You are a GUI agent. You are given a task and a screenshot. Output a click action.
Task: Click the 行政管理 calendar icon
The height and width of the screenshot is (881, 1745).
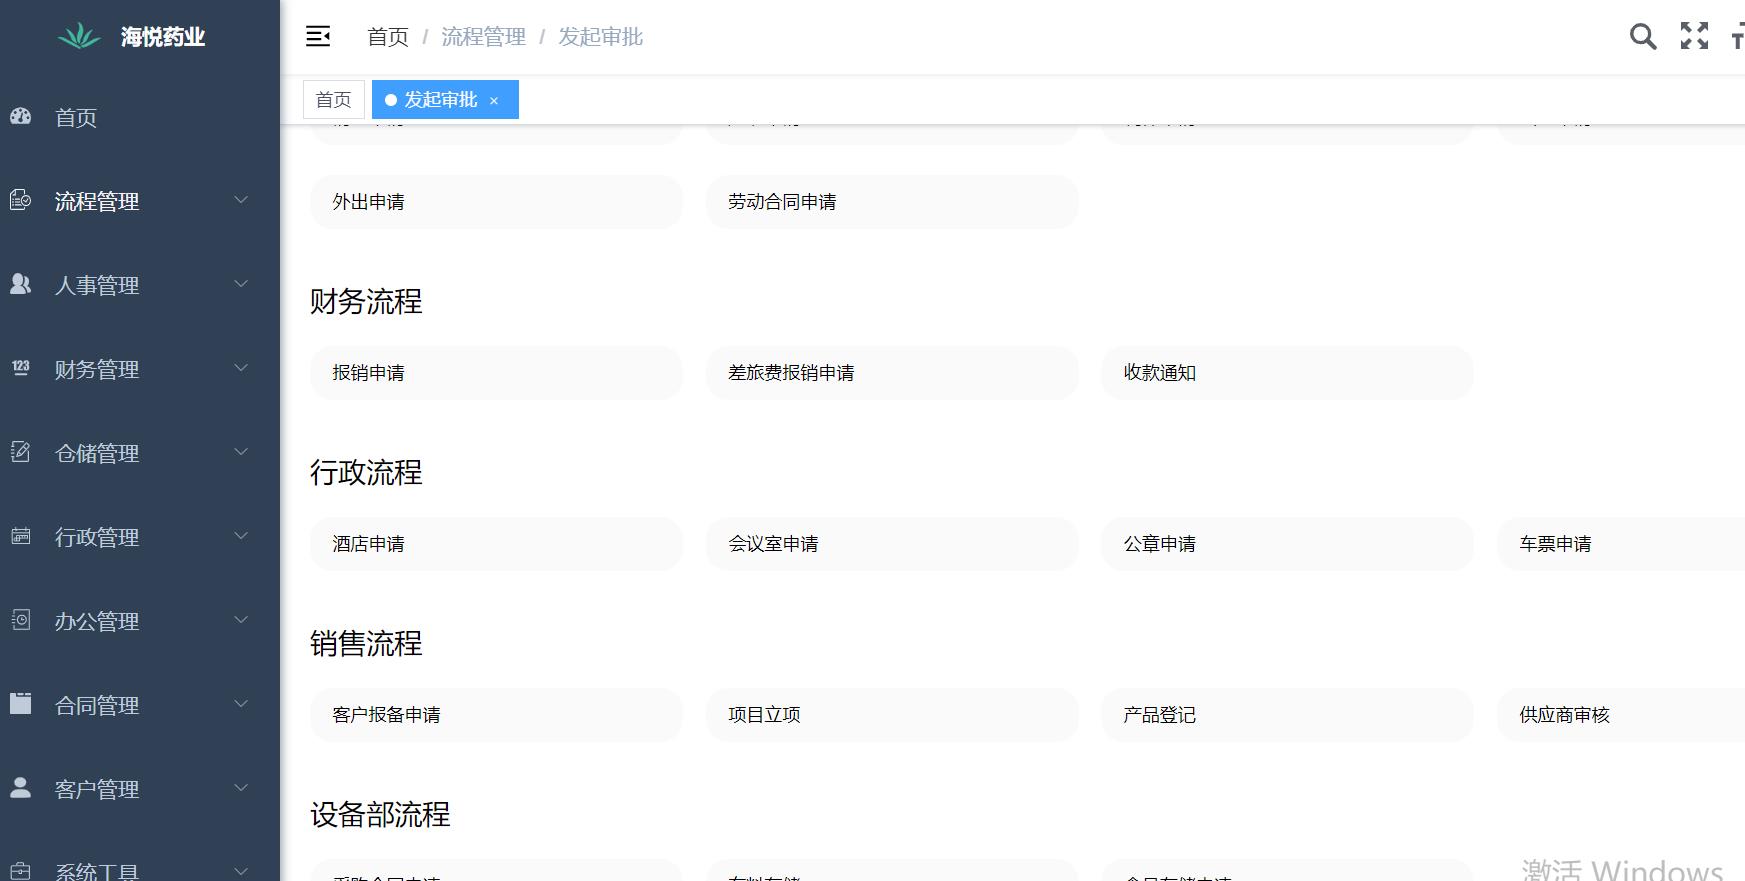[21, 537]
